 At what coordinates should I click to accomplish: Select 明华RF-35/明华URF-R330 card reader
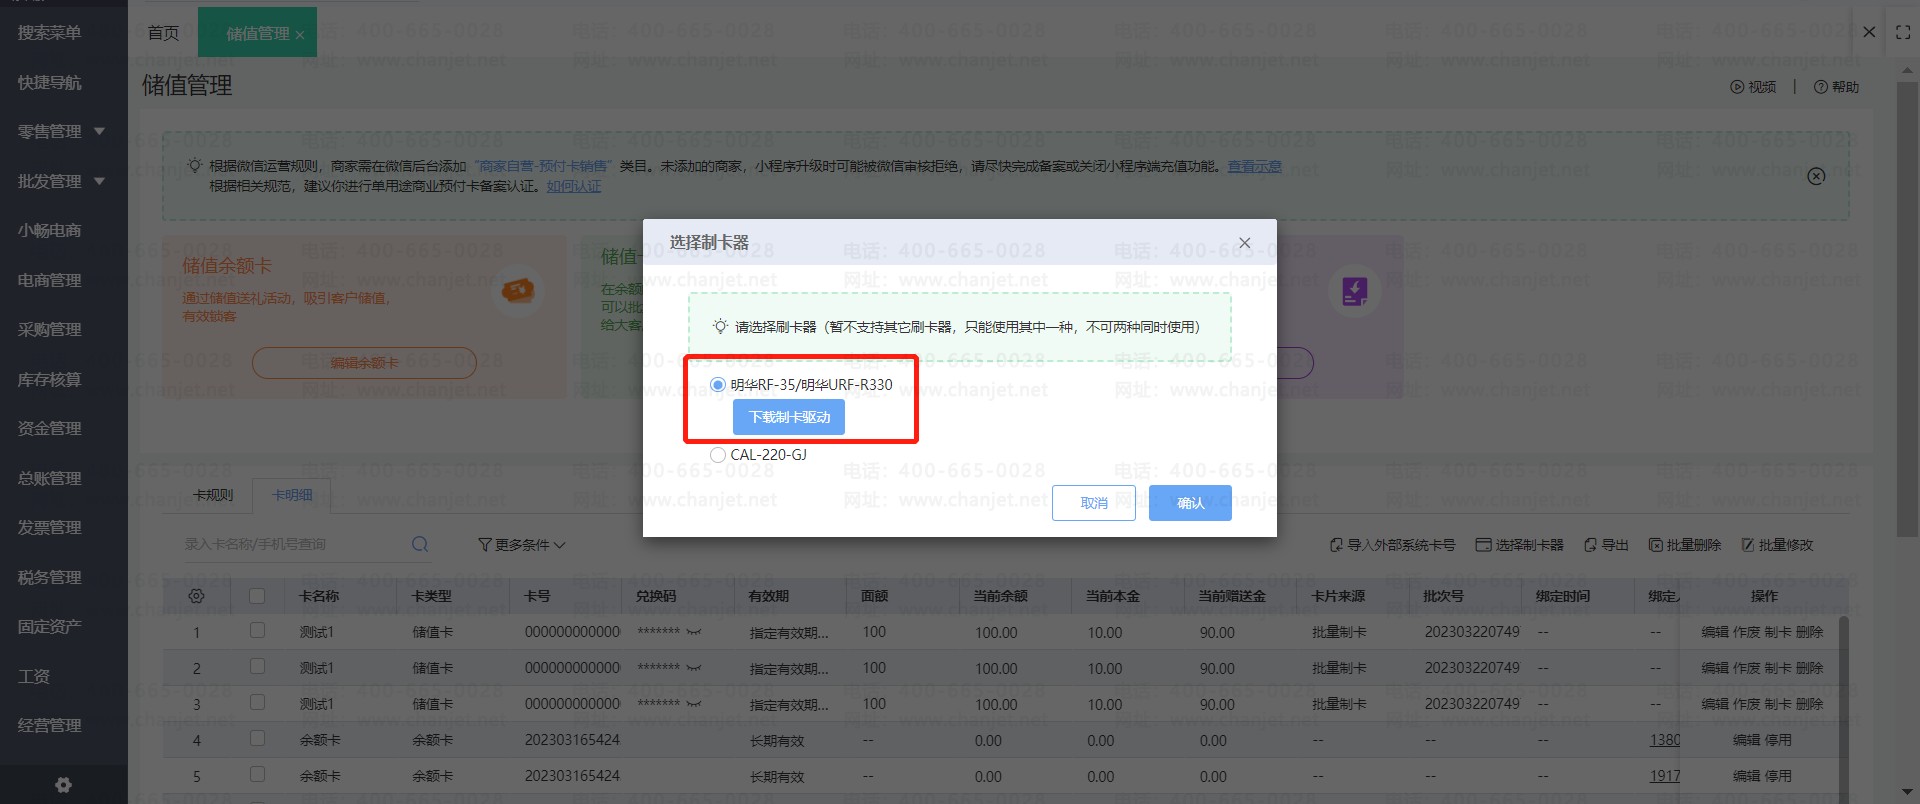coord(718,385)
